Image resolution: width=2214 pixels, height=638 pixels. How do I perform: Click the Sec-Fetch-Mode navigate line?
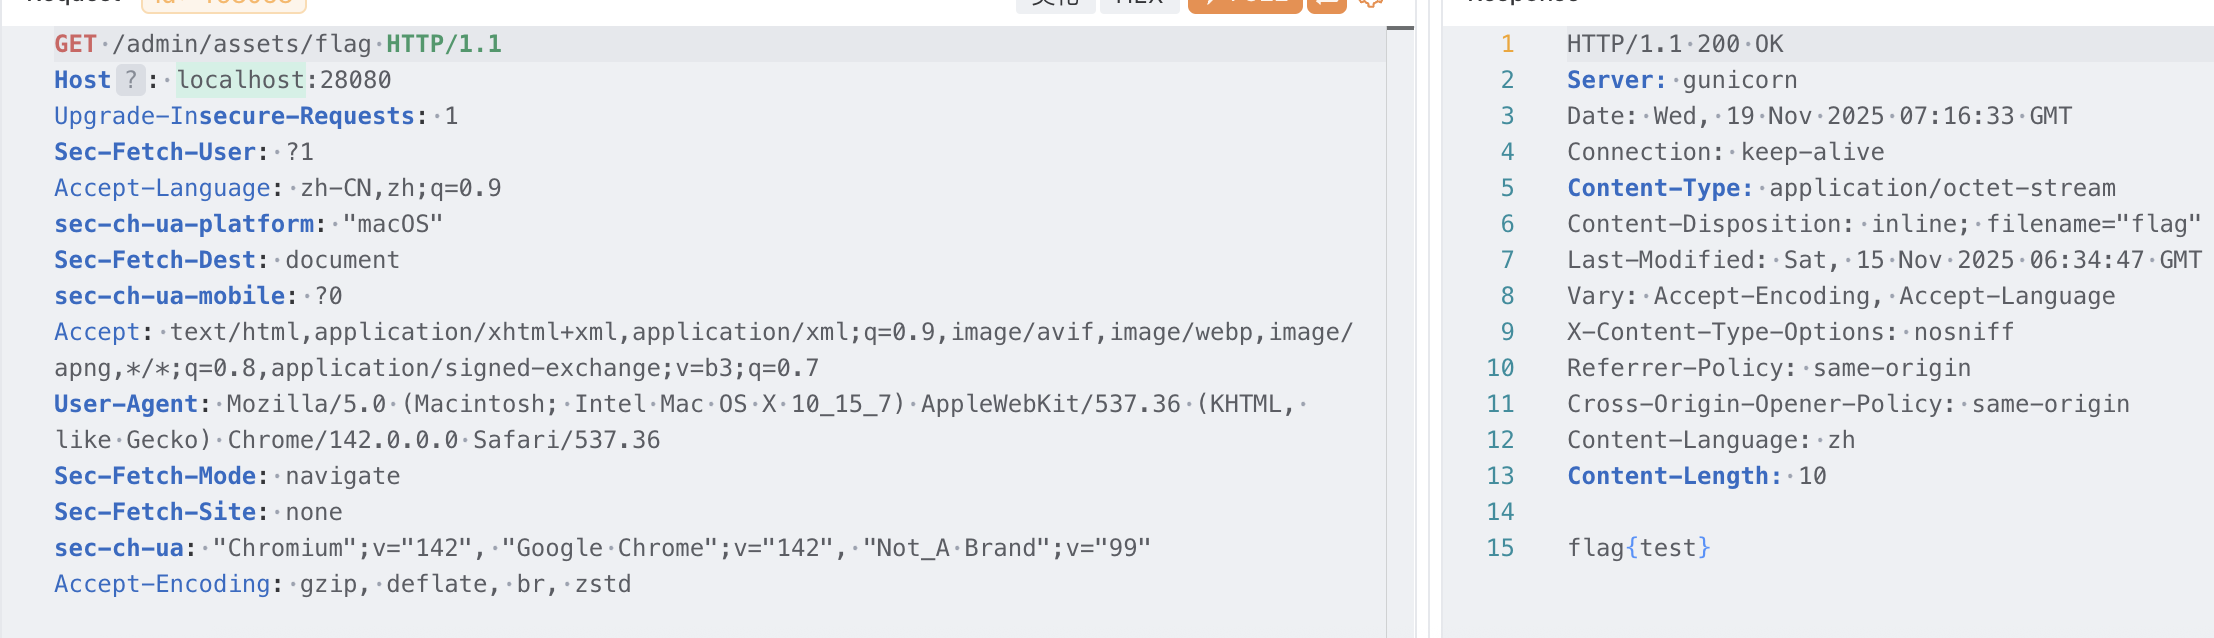(x=227, y=476)
